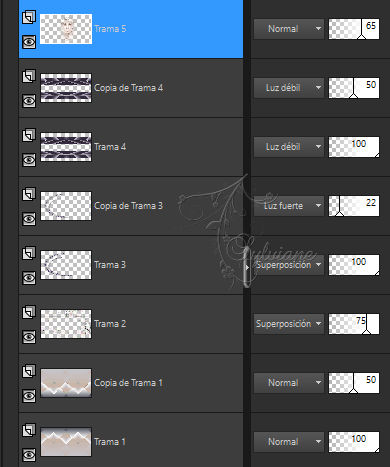The width and height of the screenshot is (390, 467).
Task: Click the layer type icon of Copia de Trama 3
Action: click(x=29, y=194)
